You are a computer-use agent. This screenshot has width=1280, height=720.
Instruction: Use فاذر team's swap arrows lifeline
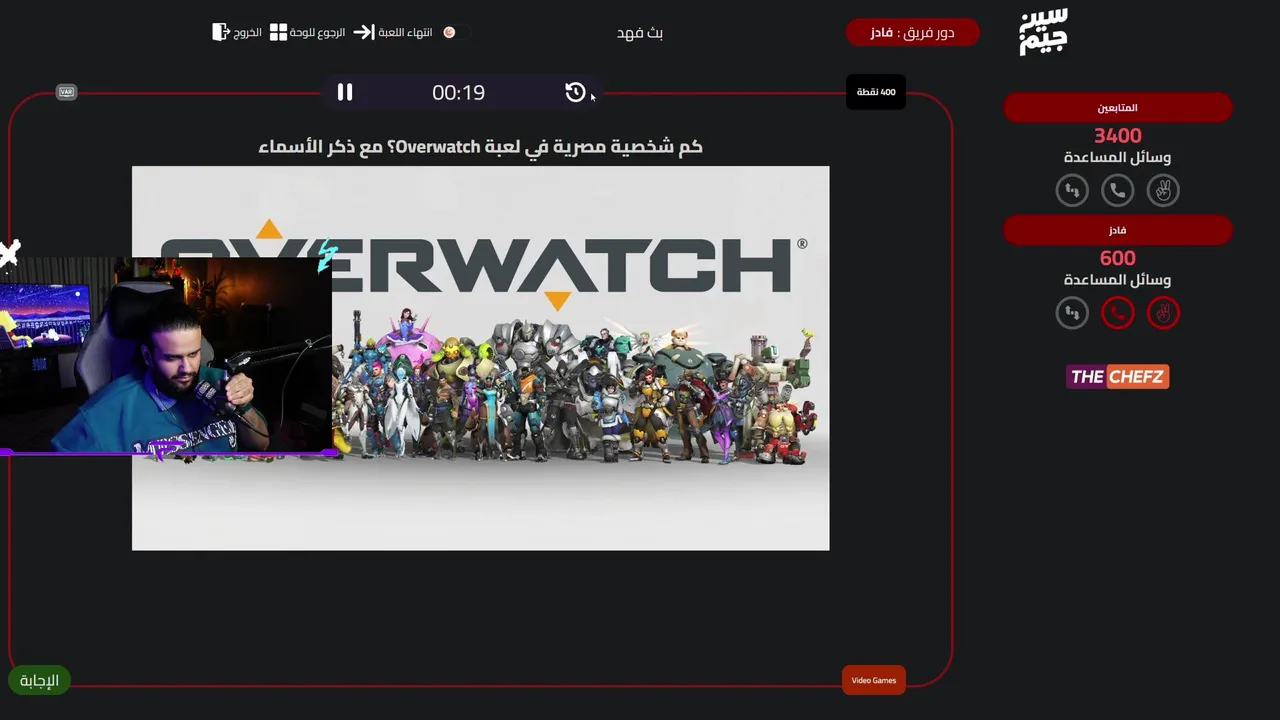point(1072,313)
